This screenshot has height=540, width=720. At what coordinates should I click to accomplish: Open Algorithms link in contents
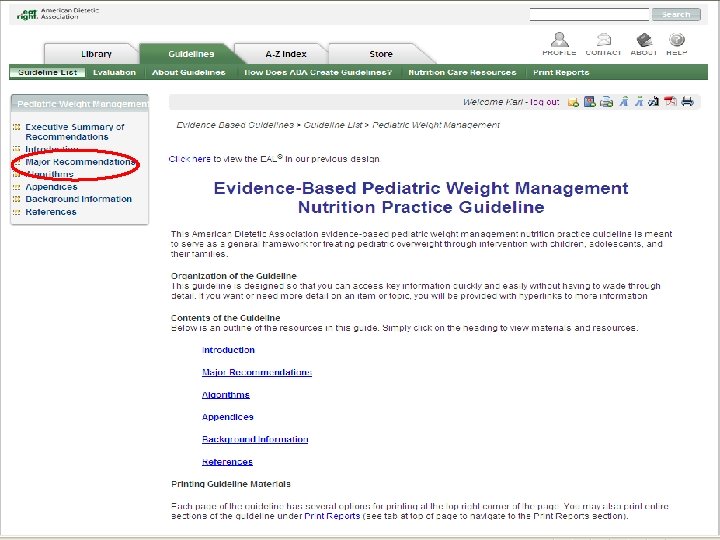pos(225,395)
